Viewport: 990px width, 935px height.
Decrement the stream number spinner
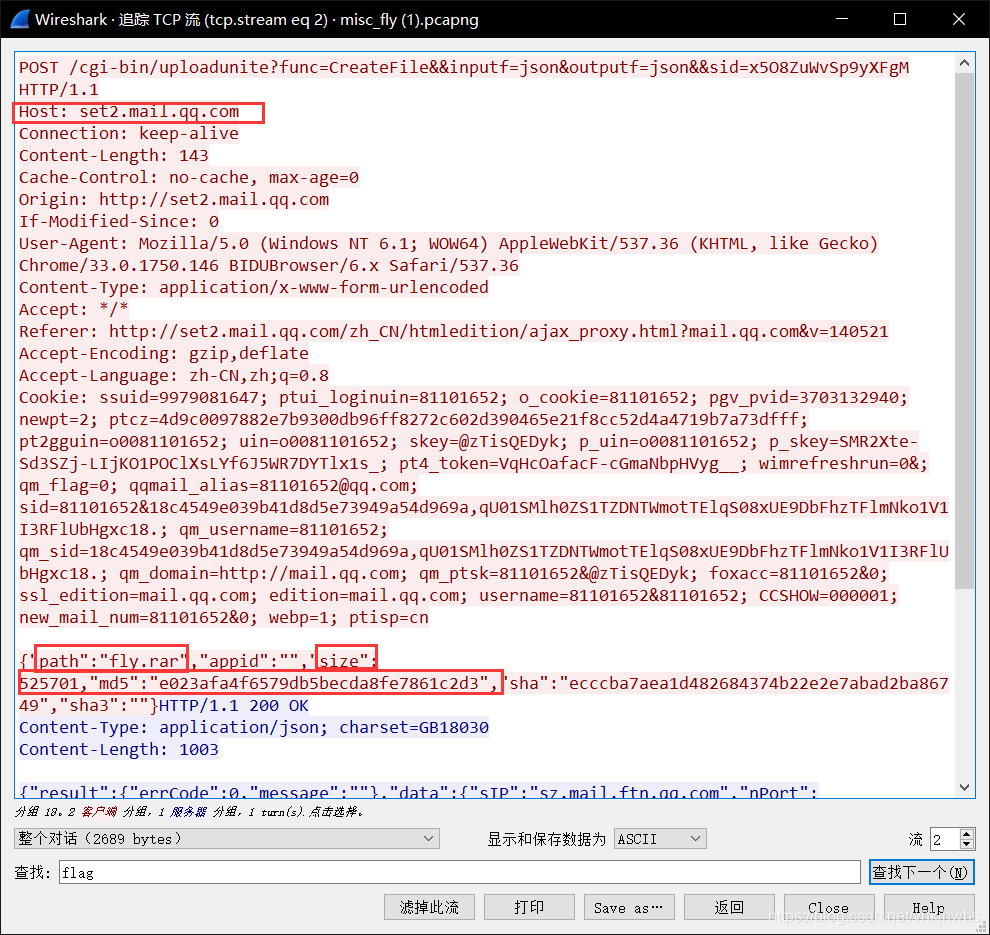(966, 844)
